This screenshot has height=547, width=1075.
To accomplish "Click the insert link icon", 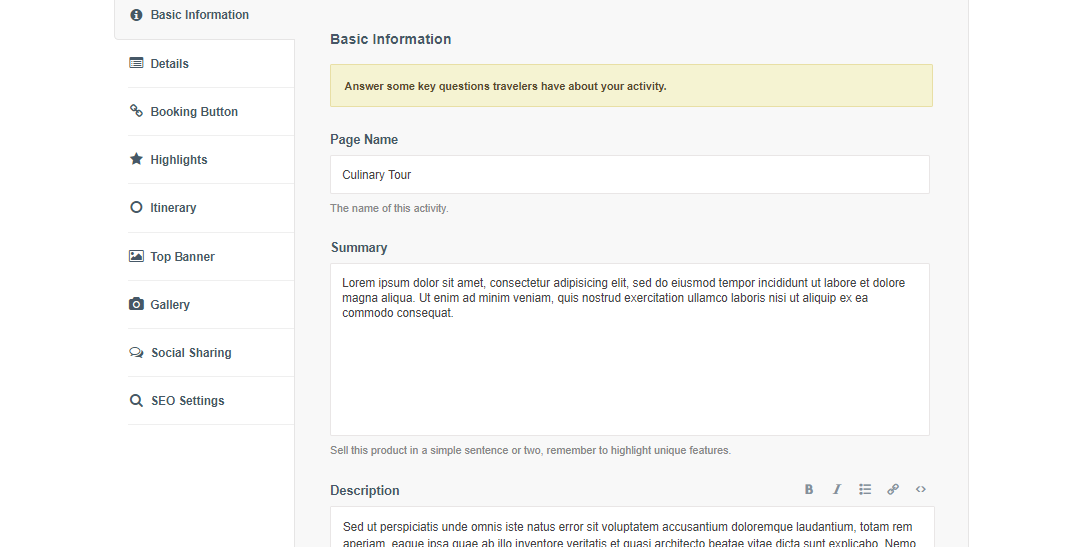I will (893, 490).
